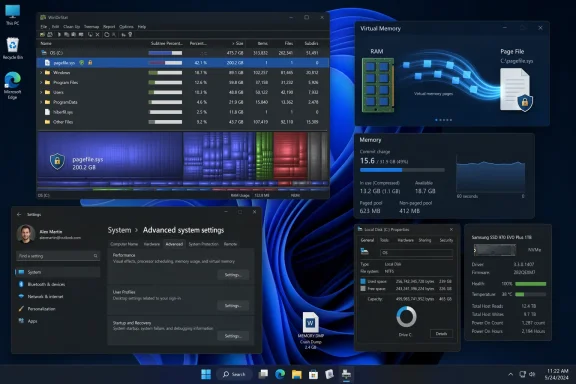Click Settings button under User Profiles
Image resolution: width=576 pixels, height=384 pixels.
click(233, 306)
